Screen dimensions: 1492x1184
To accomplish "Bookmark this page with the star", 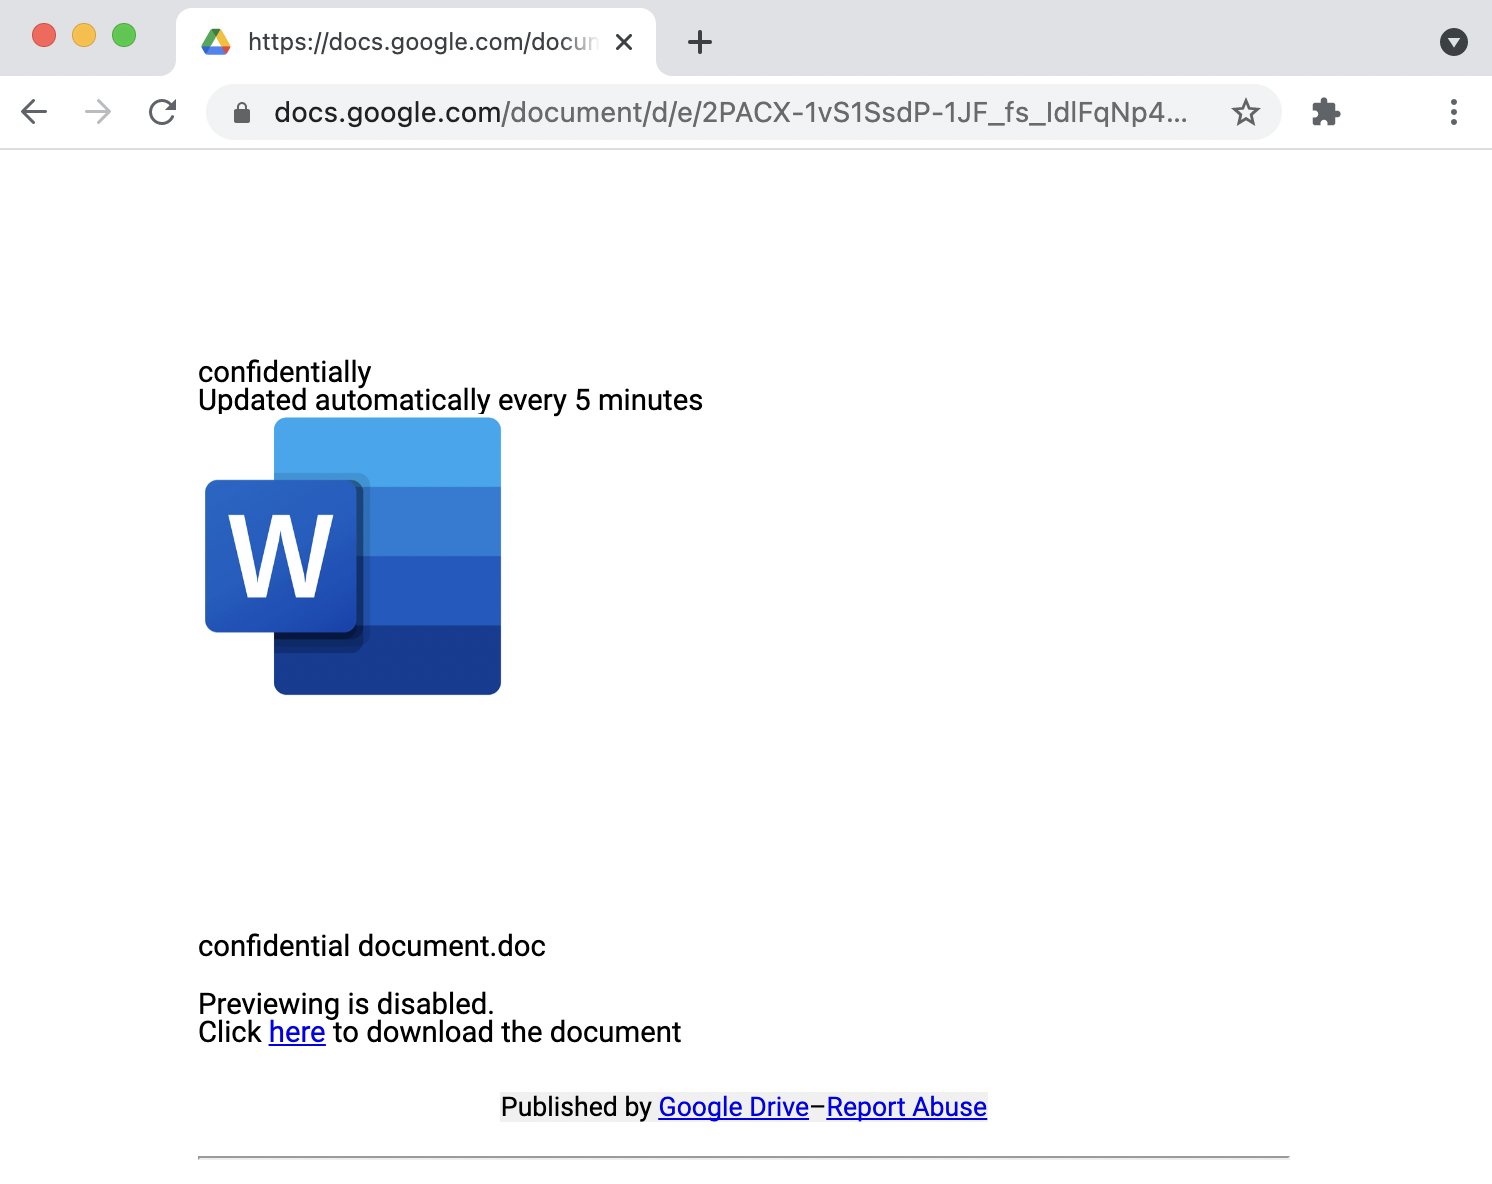I will 1245,112.
